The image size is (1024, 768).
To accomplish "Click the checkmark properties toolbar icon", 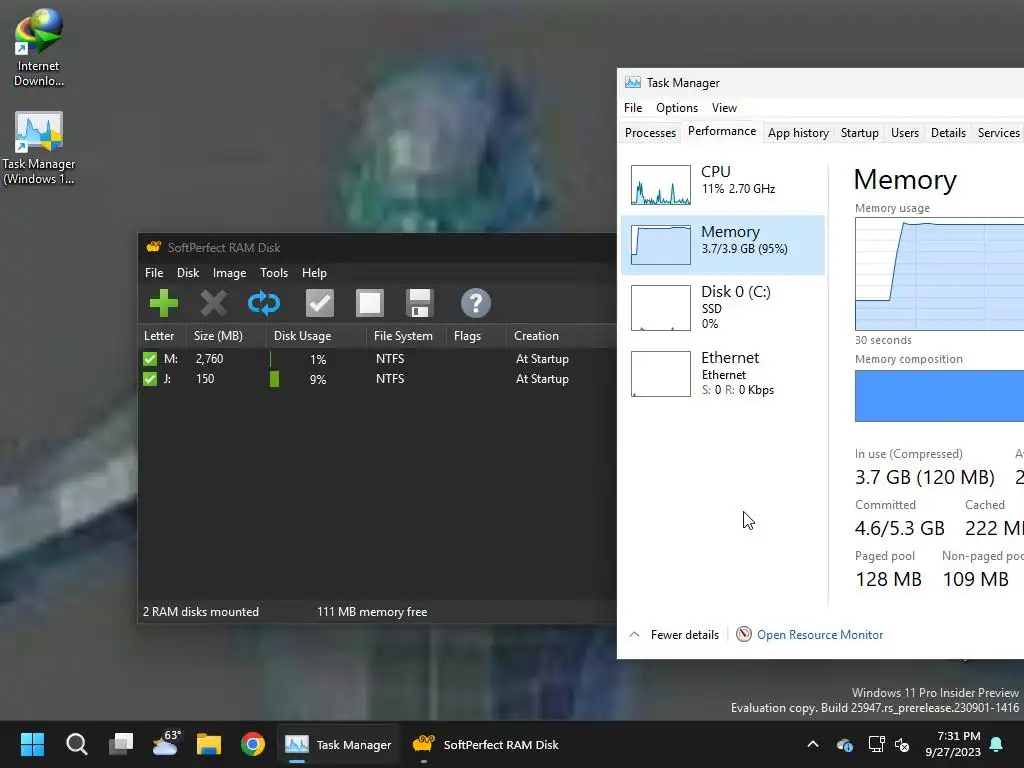I will (320, 303).
